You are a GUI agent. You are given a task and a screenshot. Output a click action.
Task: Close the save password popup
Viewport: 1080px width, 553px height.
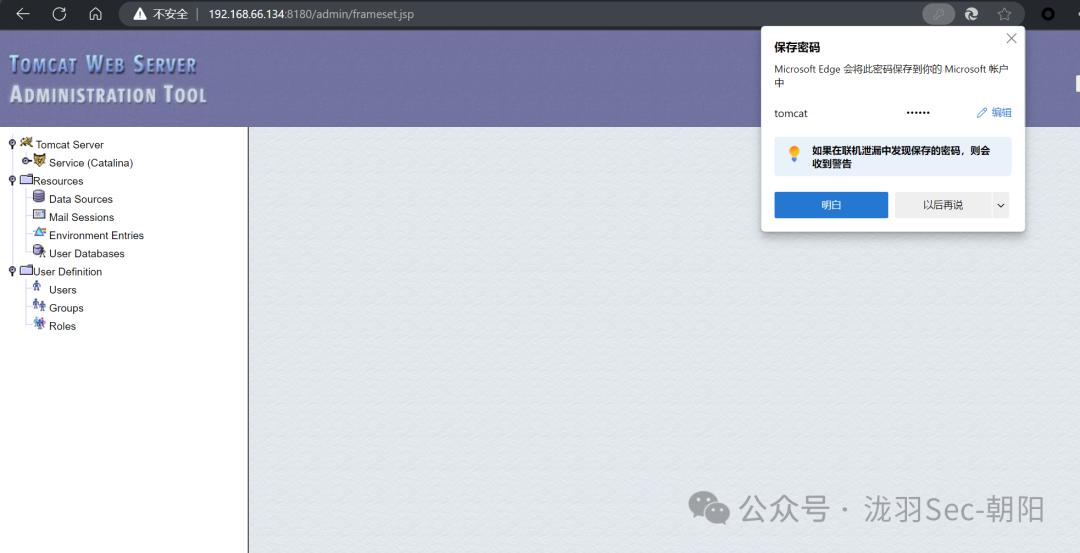point(1011,39)
